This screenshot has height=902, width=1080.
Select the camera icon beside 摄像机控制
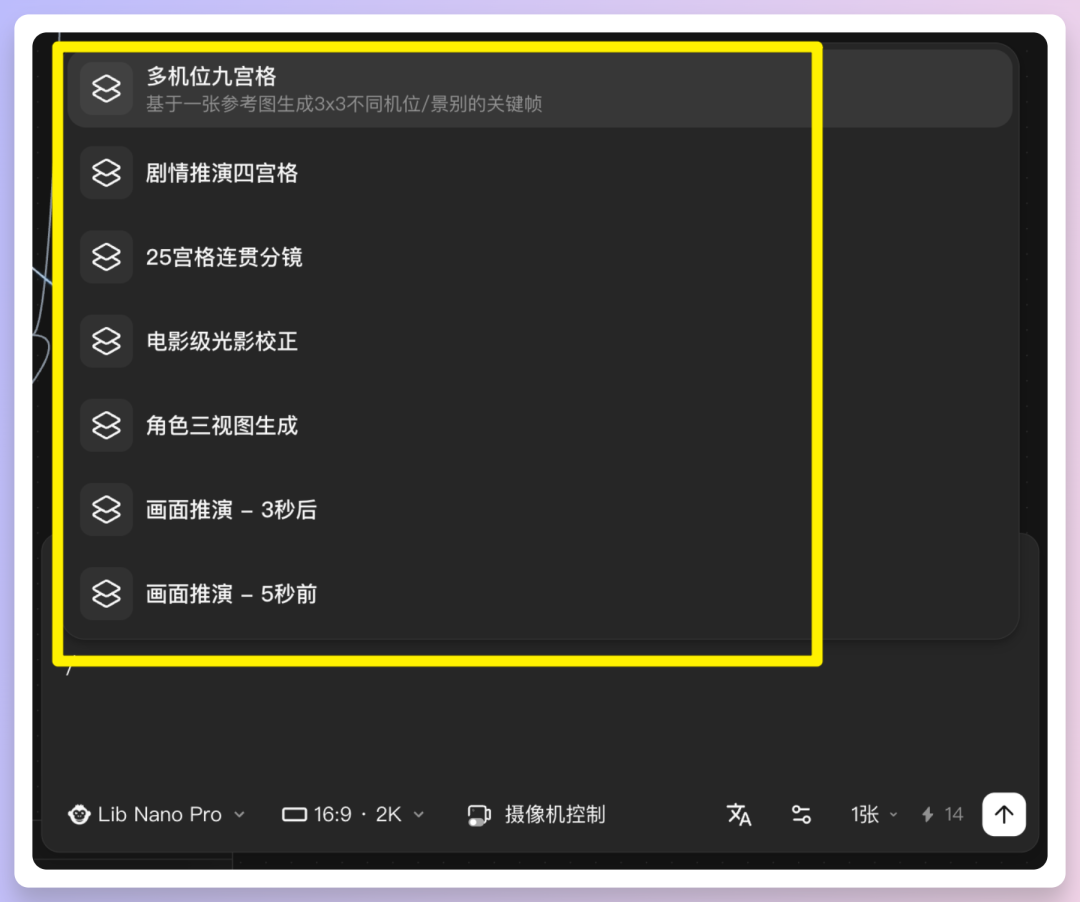pyautogui.click(x=478, y=814)
